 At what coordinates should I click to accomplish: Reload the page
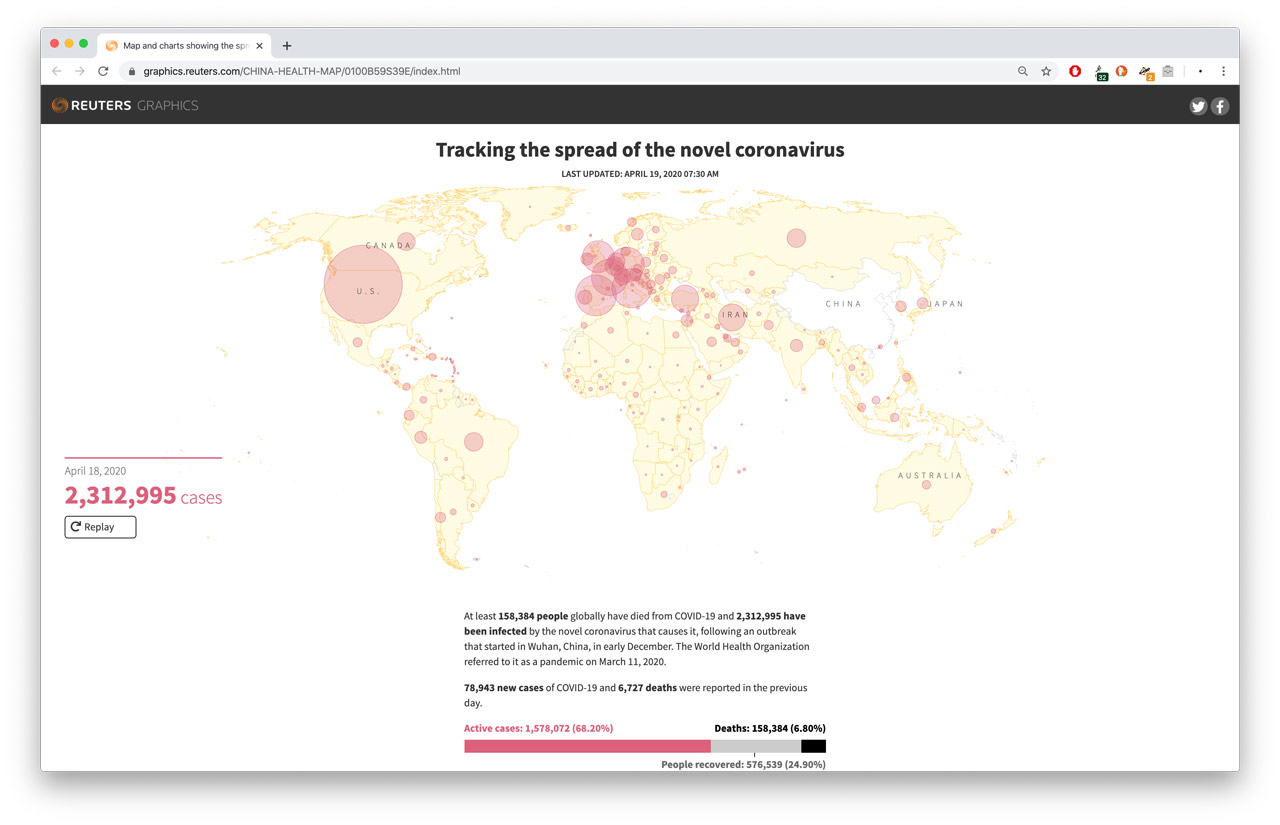pos(103,72)
